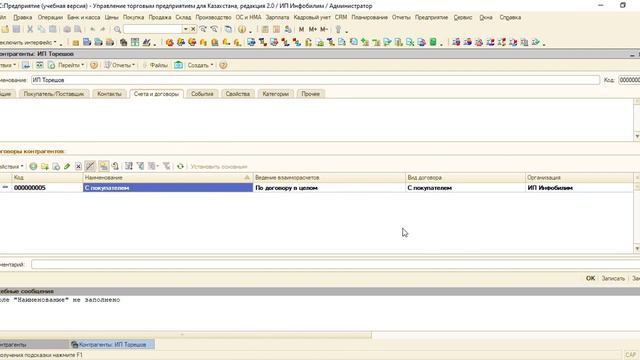Open the Справка menu
Viewport: 640px width, 360px height.
(510, 18)
